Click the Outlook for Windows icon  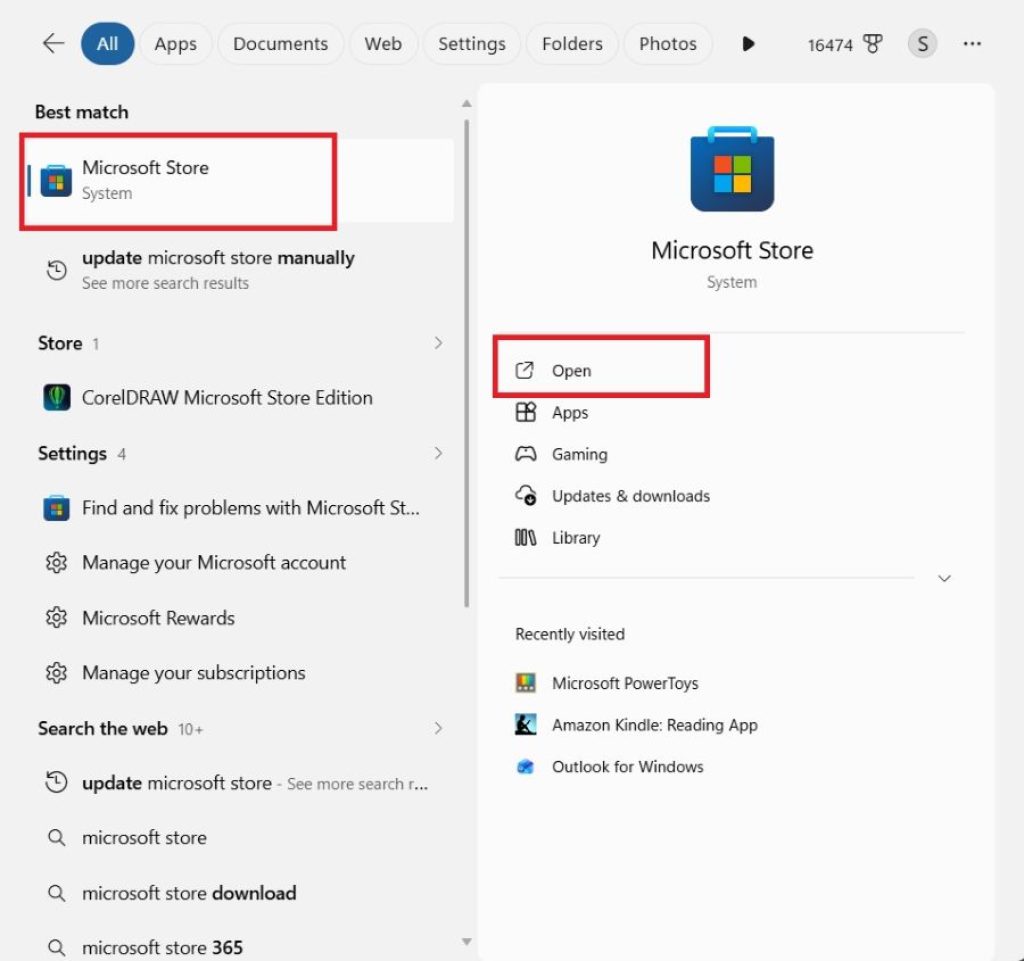click(526, 766)
